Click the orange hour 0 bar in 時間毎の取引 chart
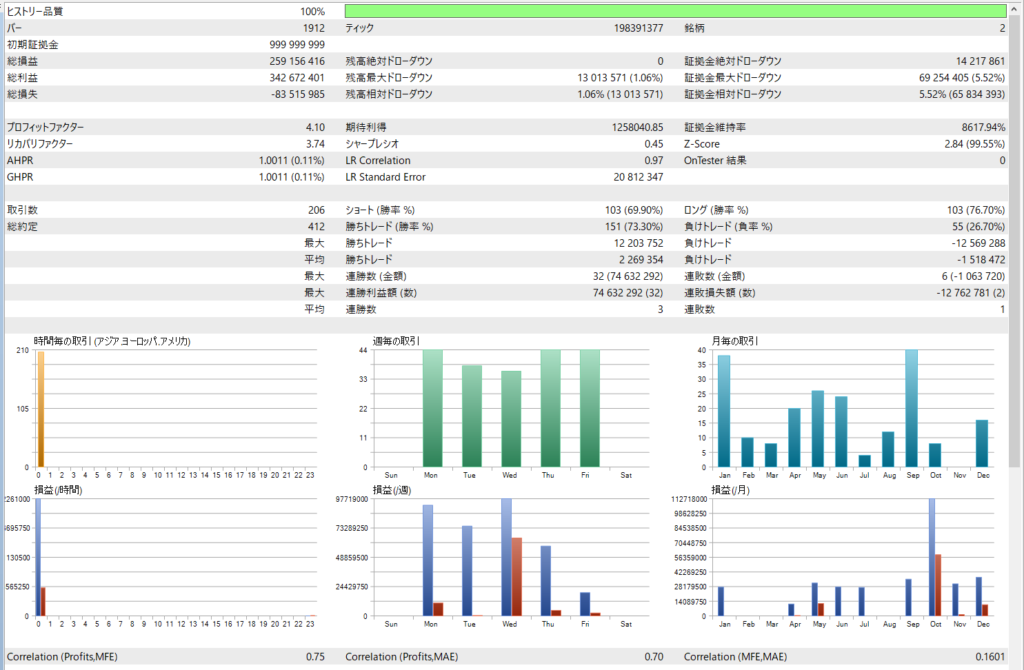The width and height of the screenshot is (1024, 670). [40, 410]
